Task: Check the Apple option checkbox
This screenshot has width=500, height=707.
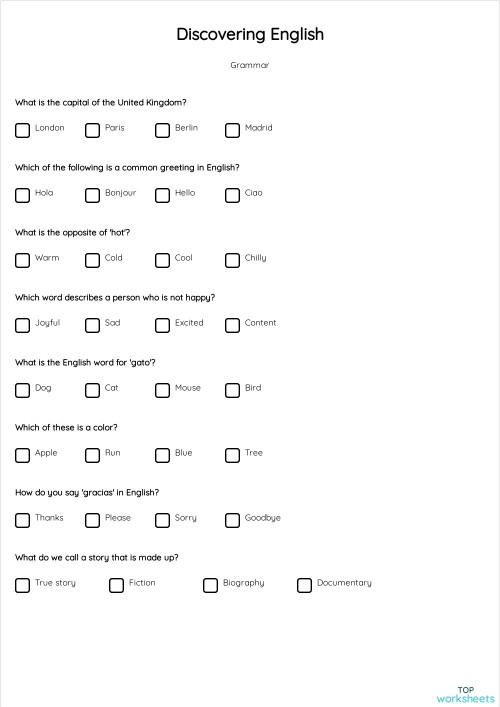Action: click(x=22, y=455)
